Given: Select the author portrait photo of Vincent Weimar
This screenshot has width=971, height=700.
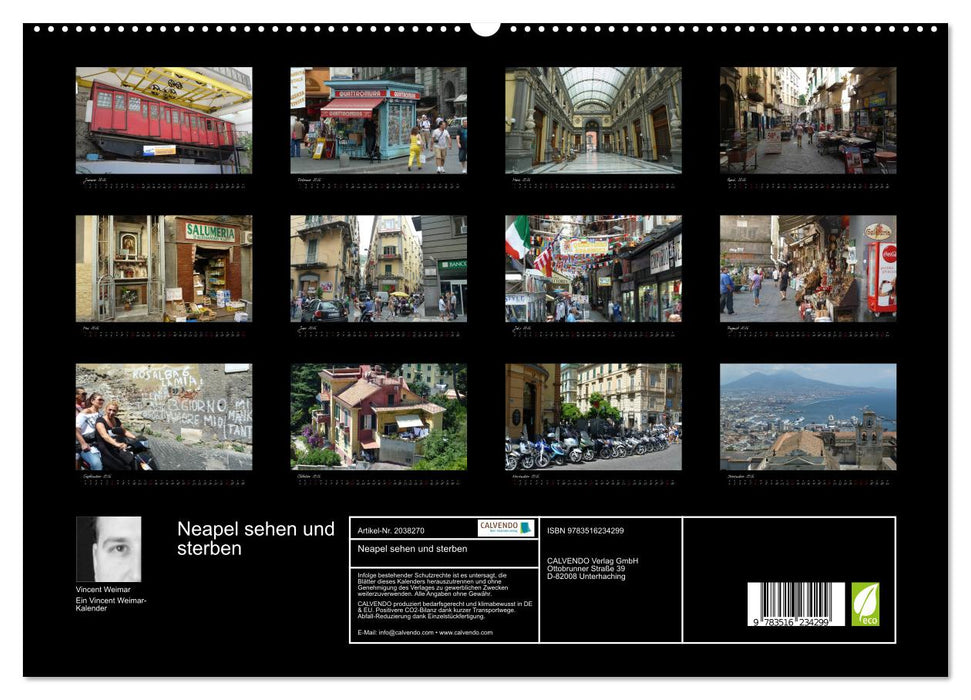Looking at the screenshot, I should (x=109, y=545).
